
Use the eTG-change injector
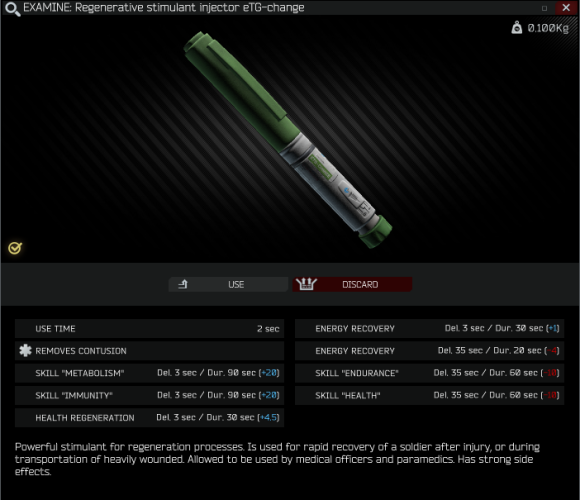[228, 284]
